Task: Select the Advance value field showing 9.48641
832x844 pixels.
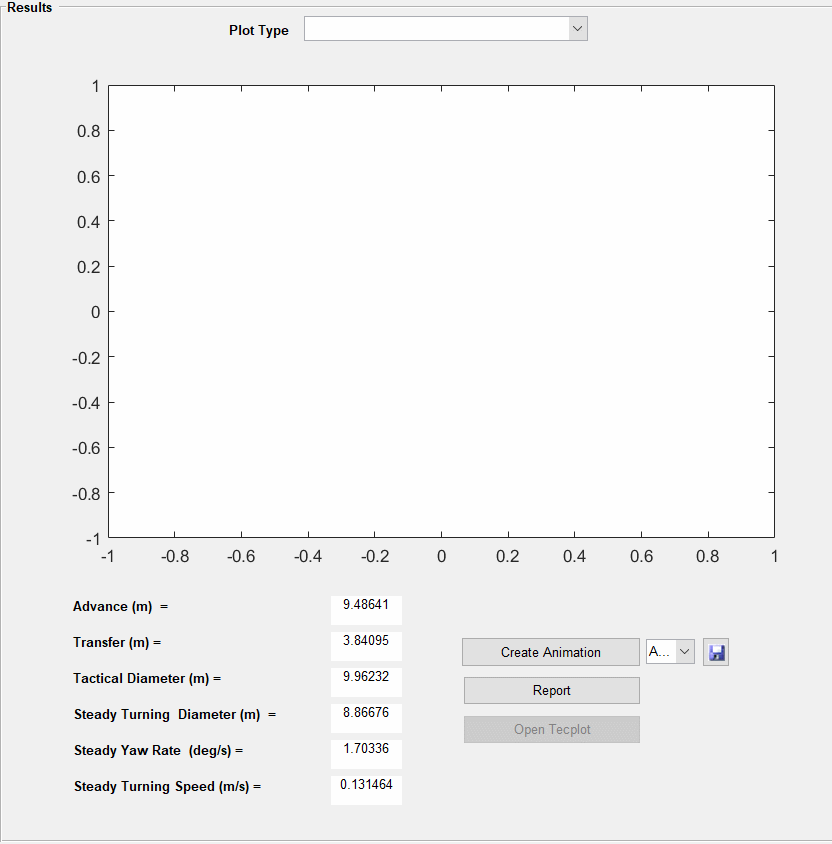Action: [365, 609]
